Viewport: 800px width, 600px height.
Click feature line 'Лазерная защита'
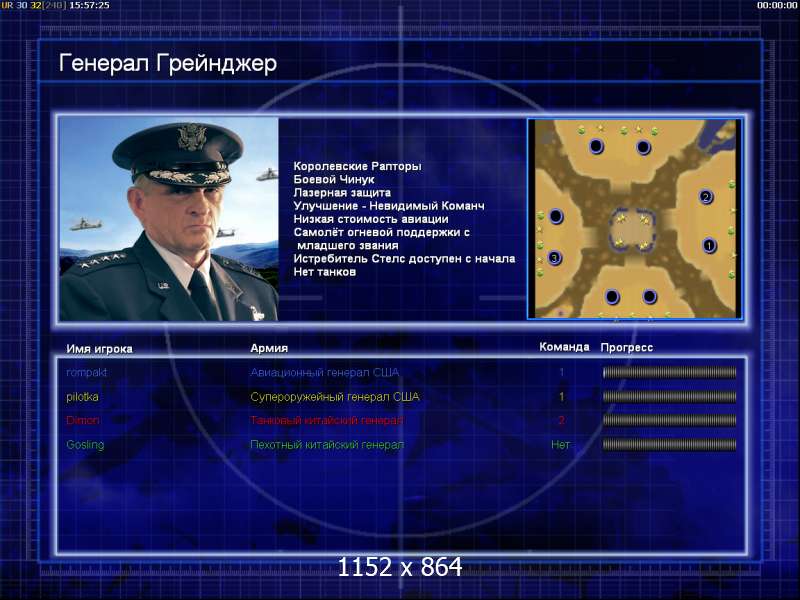(342, 193)
